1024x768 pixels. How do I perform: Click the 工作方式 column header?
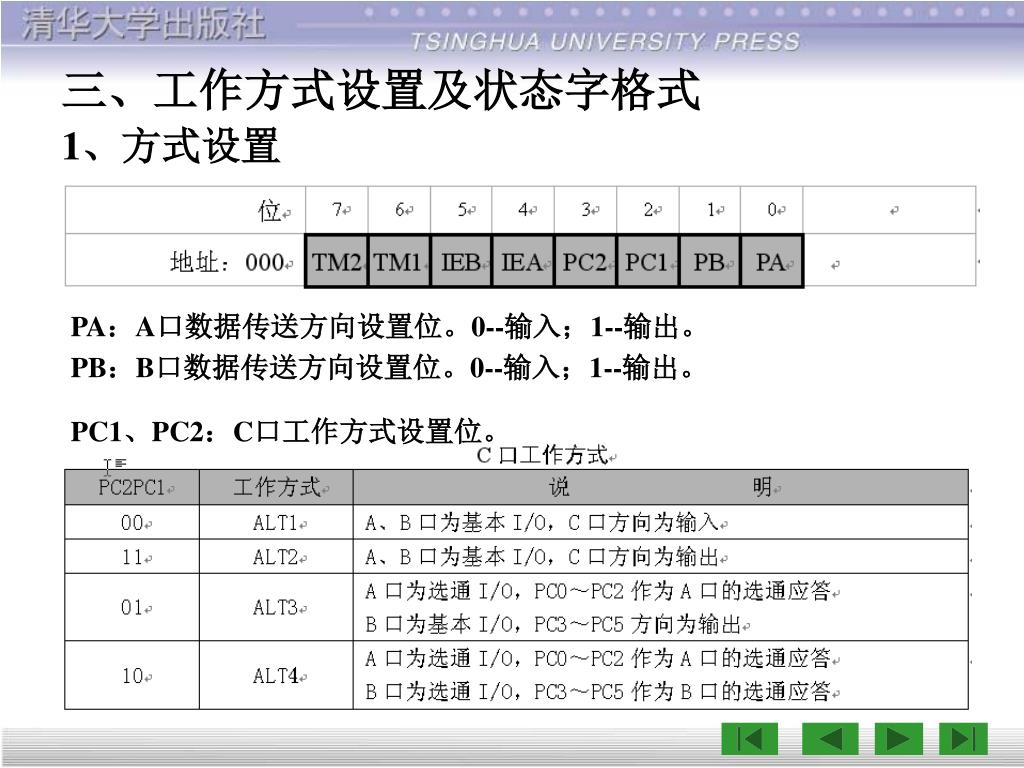pyautogui.click(x=276, y=487)
